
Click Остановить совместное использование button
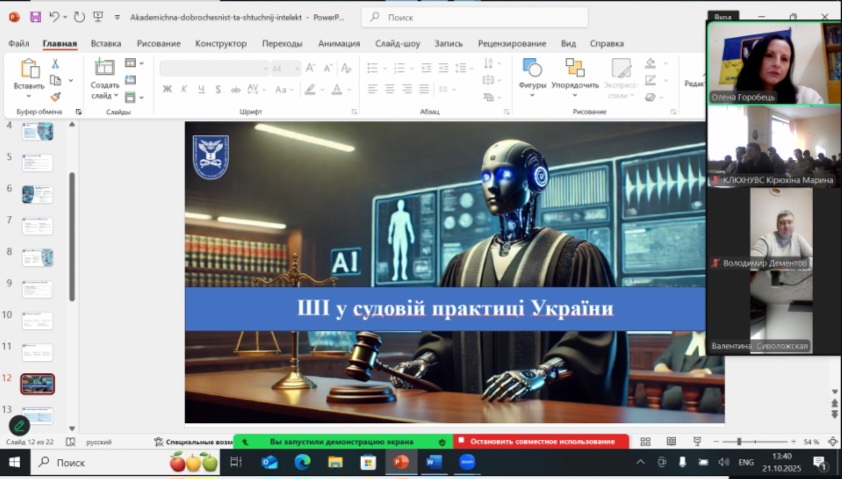pyautogui.click(x=541, y=441)
